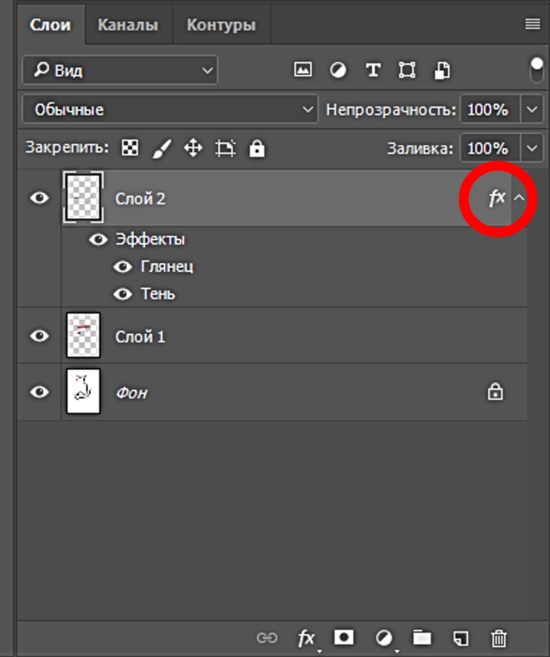The height and width of the screenshot is (657, 550).
Task: Toggle visibility of the Фон layer
Action: (39, 392)
